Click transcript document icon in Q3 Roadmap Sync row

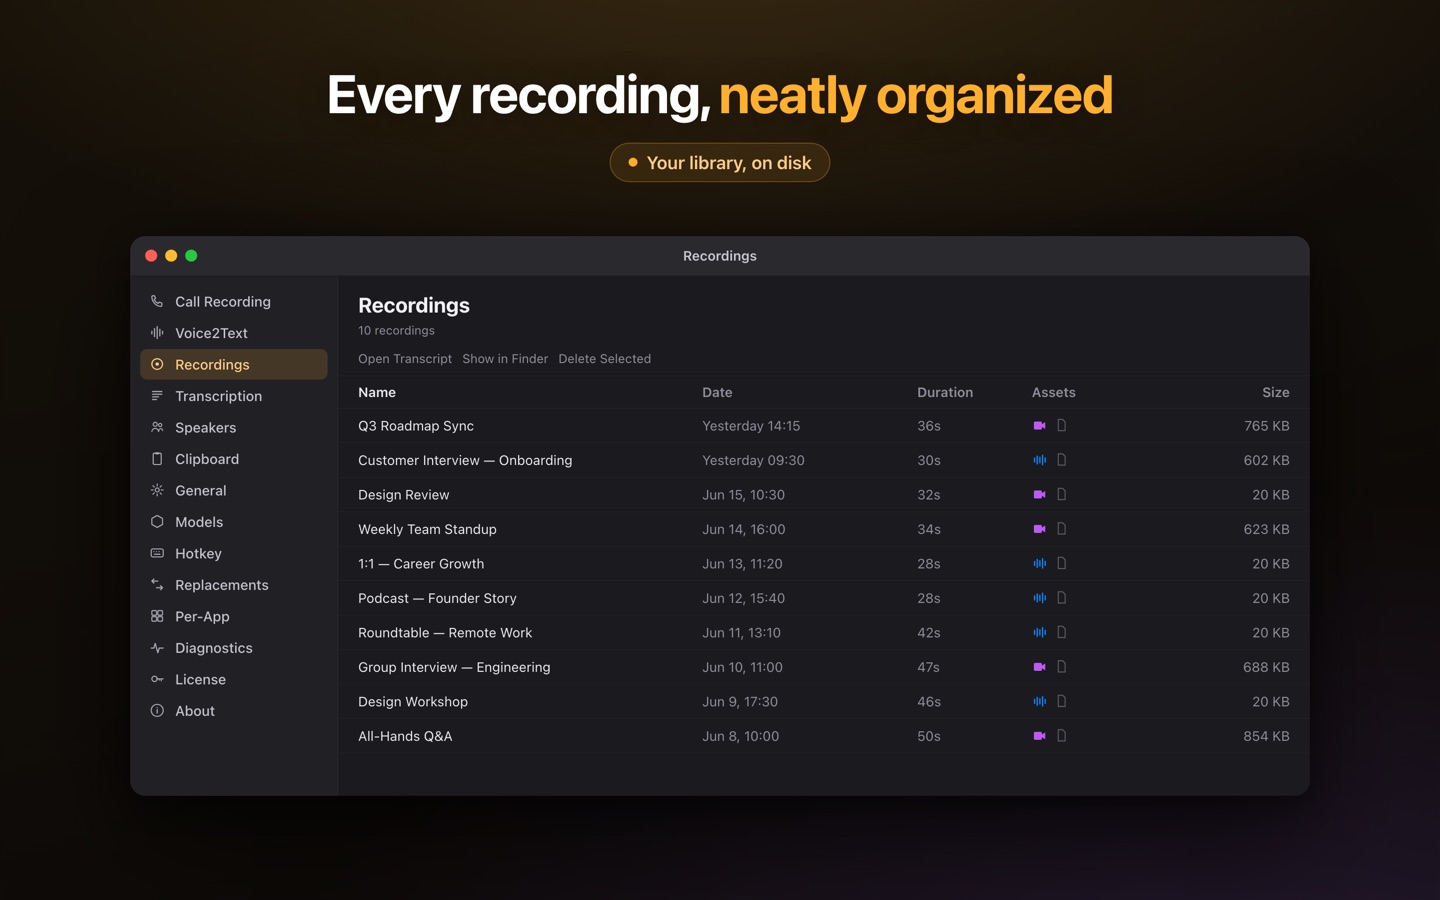click(x=1061, y=426)
